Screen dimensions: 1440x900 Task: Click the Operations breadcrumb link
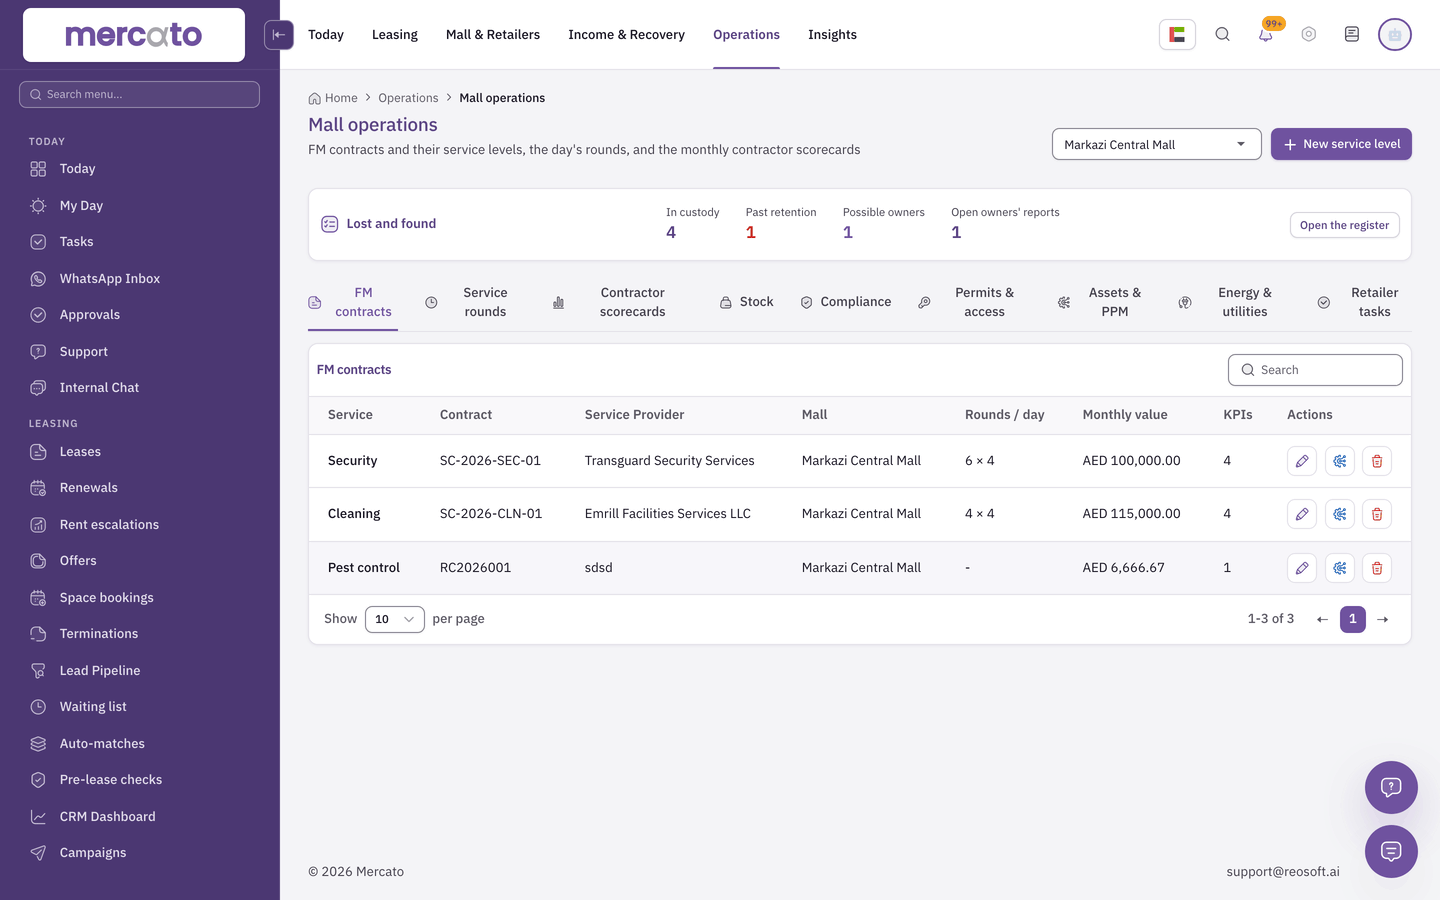coord(408,98)
